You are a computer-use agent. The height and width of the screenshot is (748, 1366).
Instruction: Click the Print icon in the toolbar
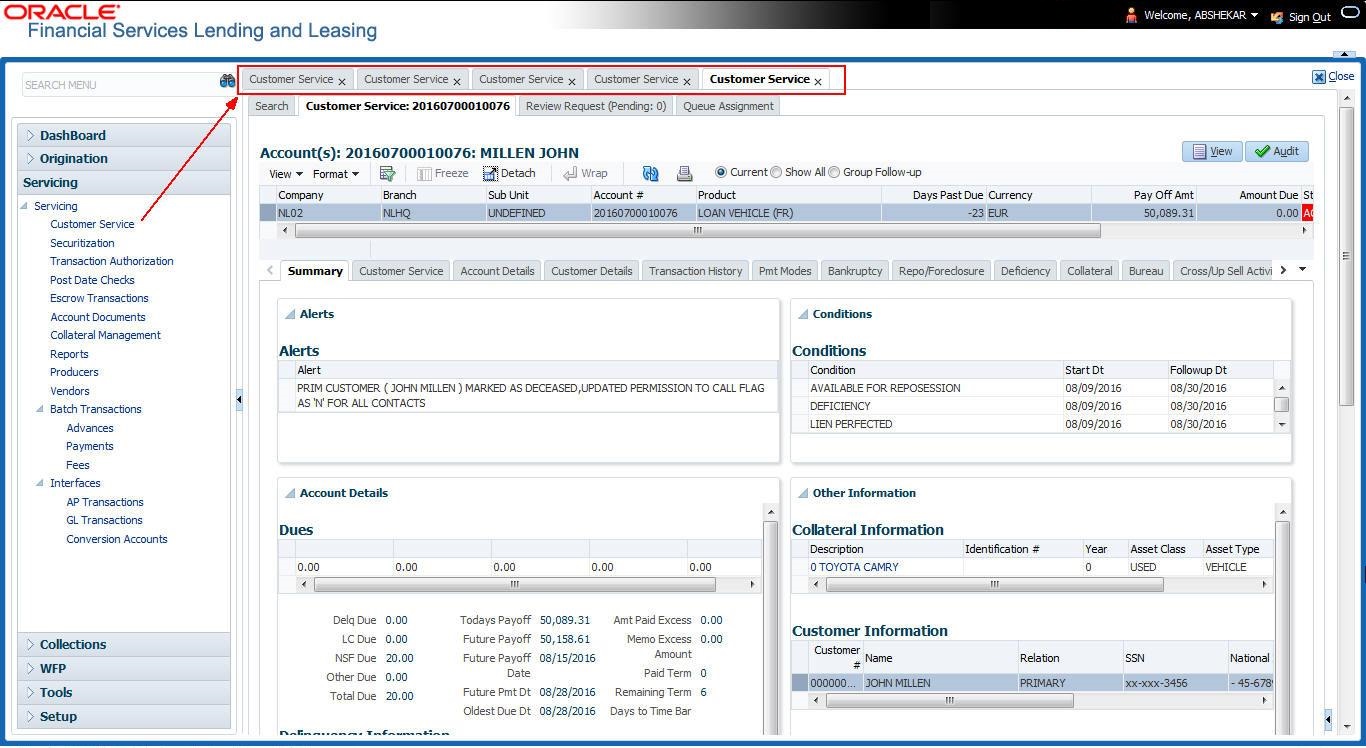(x=684, y=173)
